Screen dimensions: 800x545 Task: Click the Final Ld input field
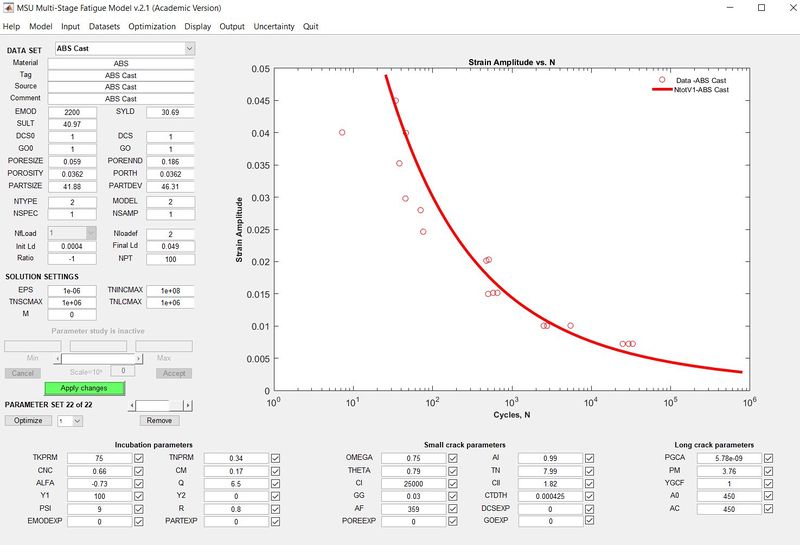(170, 245)
